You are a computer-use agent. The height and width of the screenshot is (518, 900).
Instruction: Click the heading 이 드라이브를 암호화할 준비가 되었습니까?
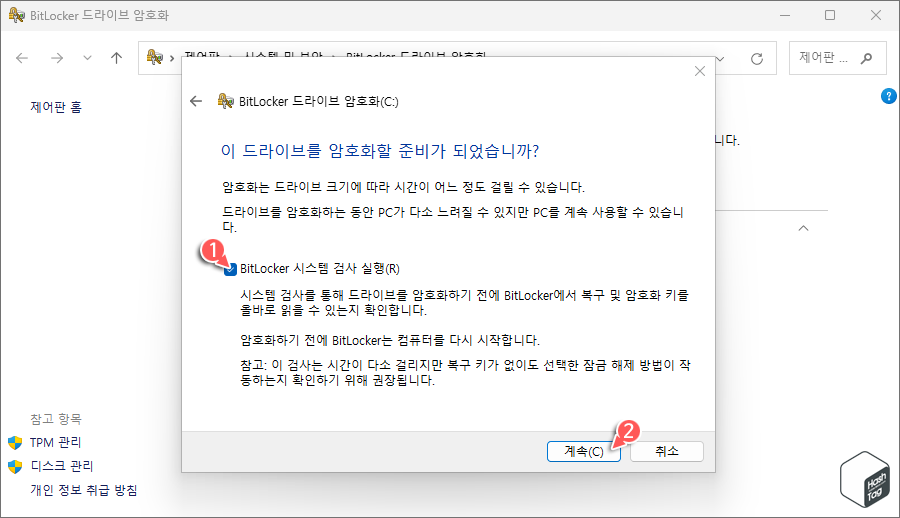click(380, 151)
